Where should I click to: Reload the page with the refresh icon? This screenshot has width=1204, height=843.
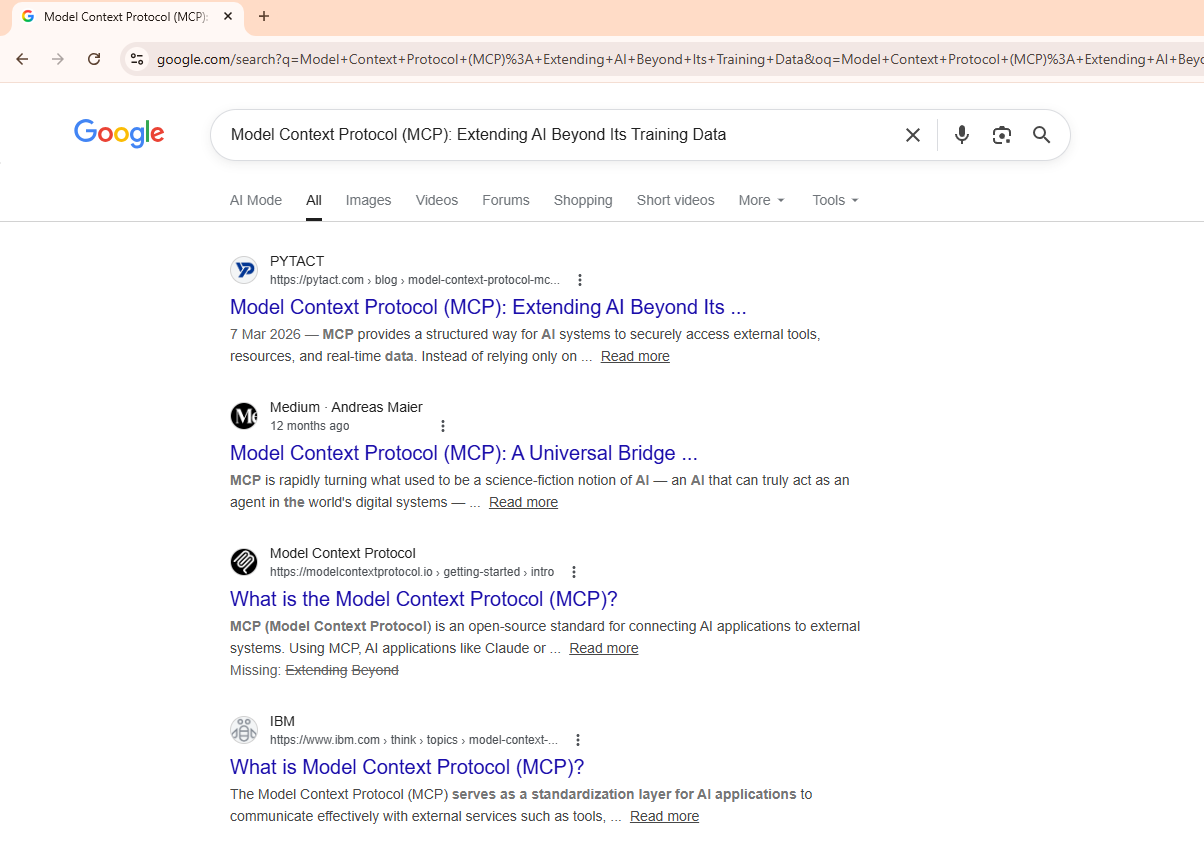pos(94,59)
